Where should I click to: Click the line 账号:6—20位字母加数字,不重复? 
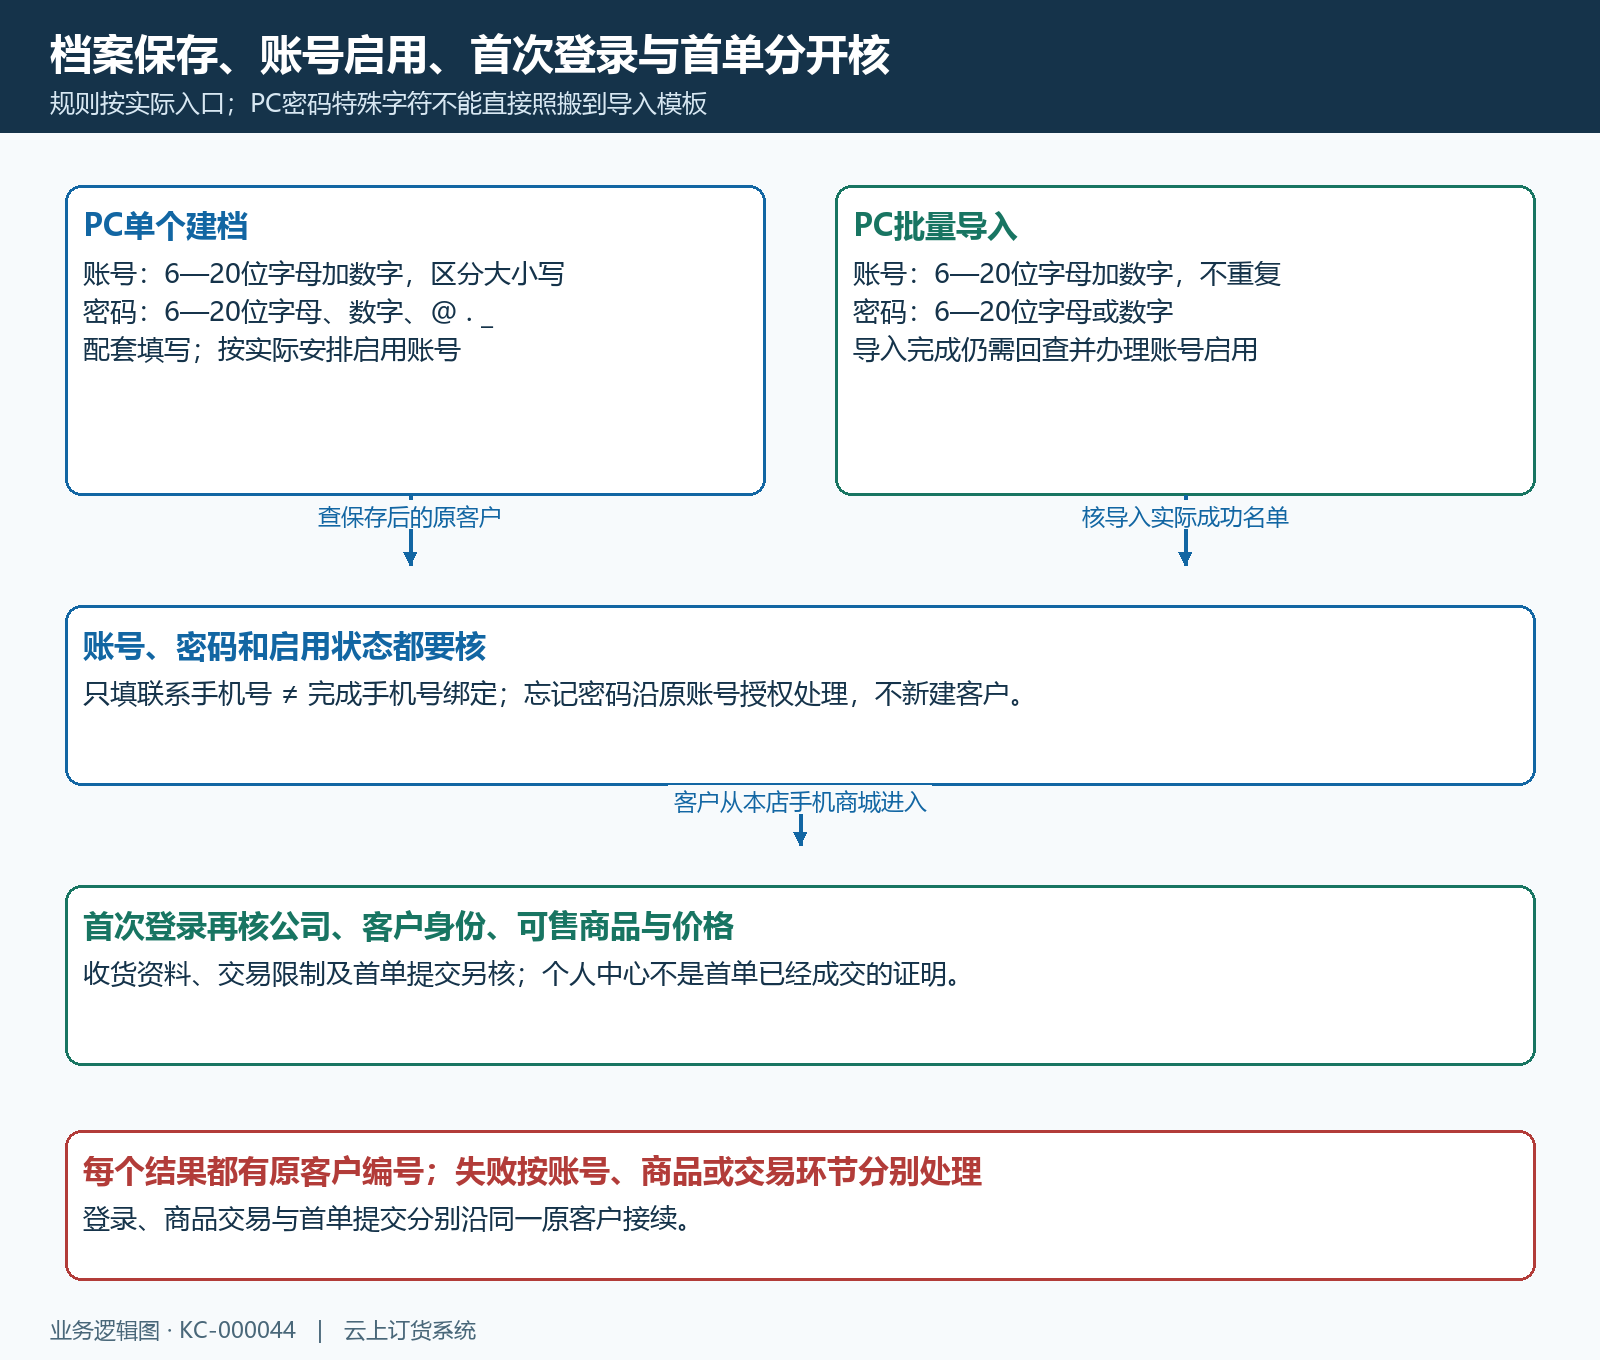pos(1067,274)
